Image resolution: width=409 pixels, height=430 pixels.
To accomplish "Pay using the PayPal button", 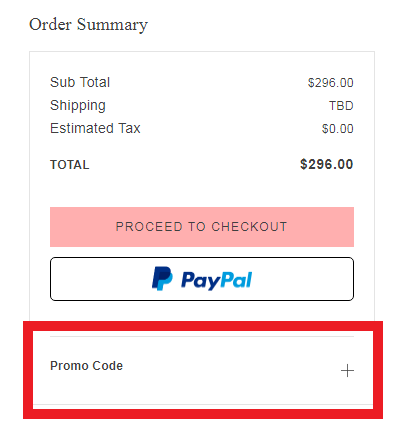I will 202,279.
